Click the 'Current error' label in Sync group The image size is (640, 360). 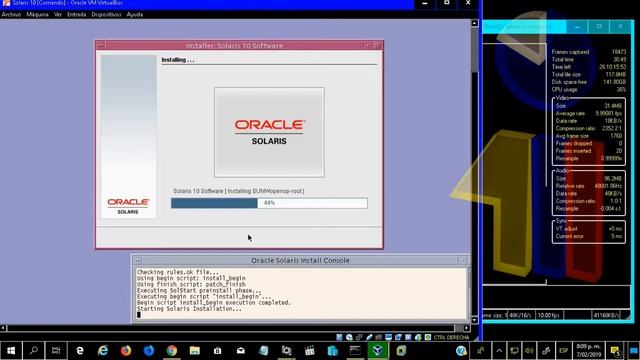[569, 236]
